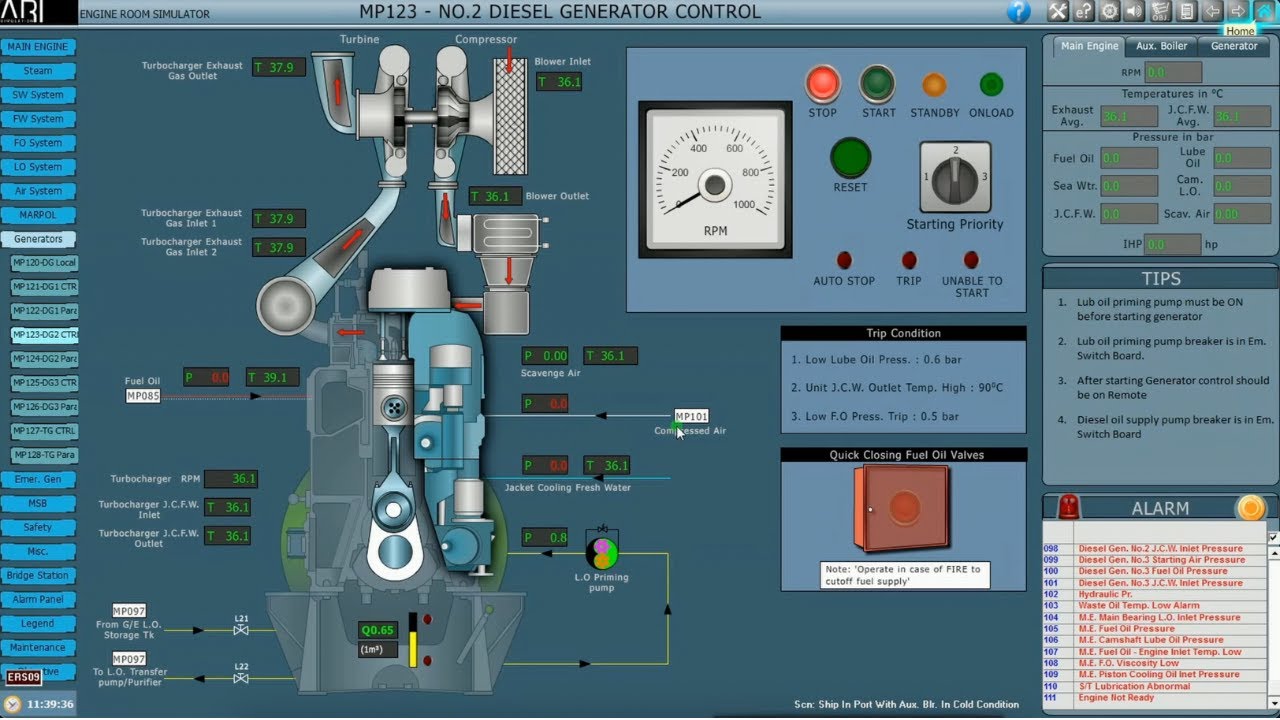Switch to the Generator tab
Image resolution: width=1280 pixels, height=720 pixels.
(x=1234, y=46)
